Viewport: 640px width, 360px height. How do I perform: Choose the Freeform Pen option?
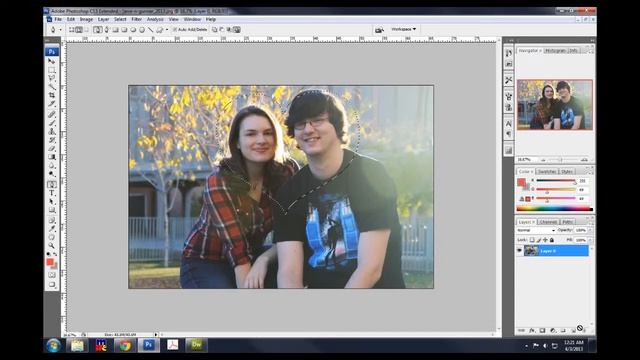(107, 30)
